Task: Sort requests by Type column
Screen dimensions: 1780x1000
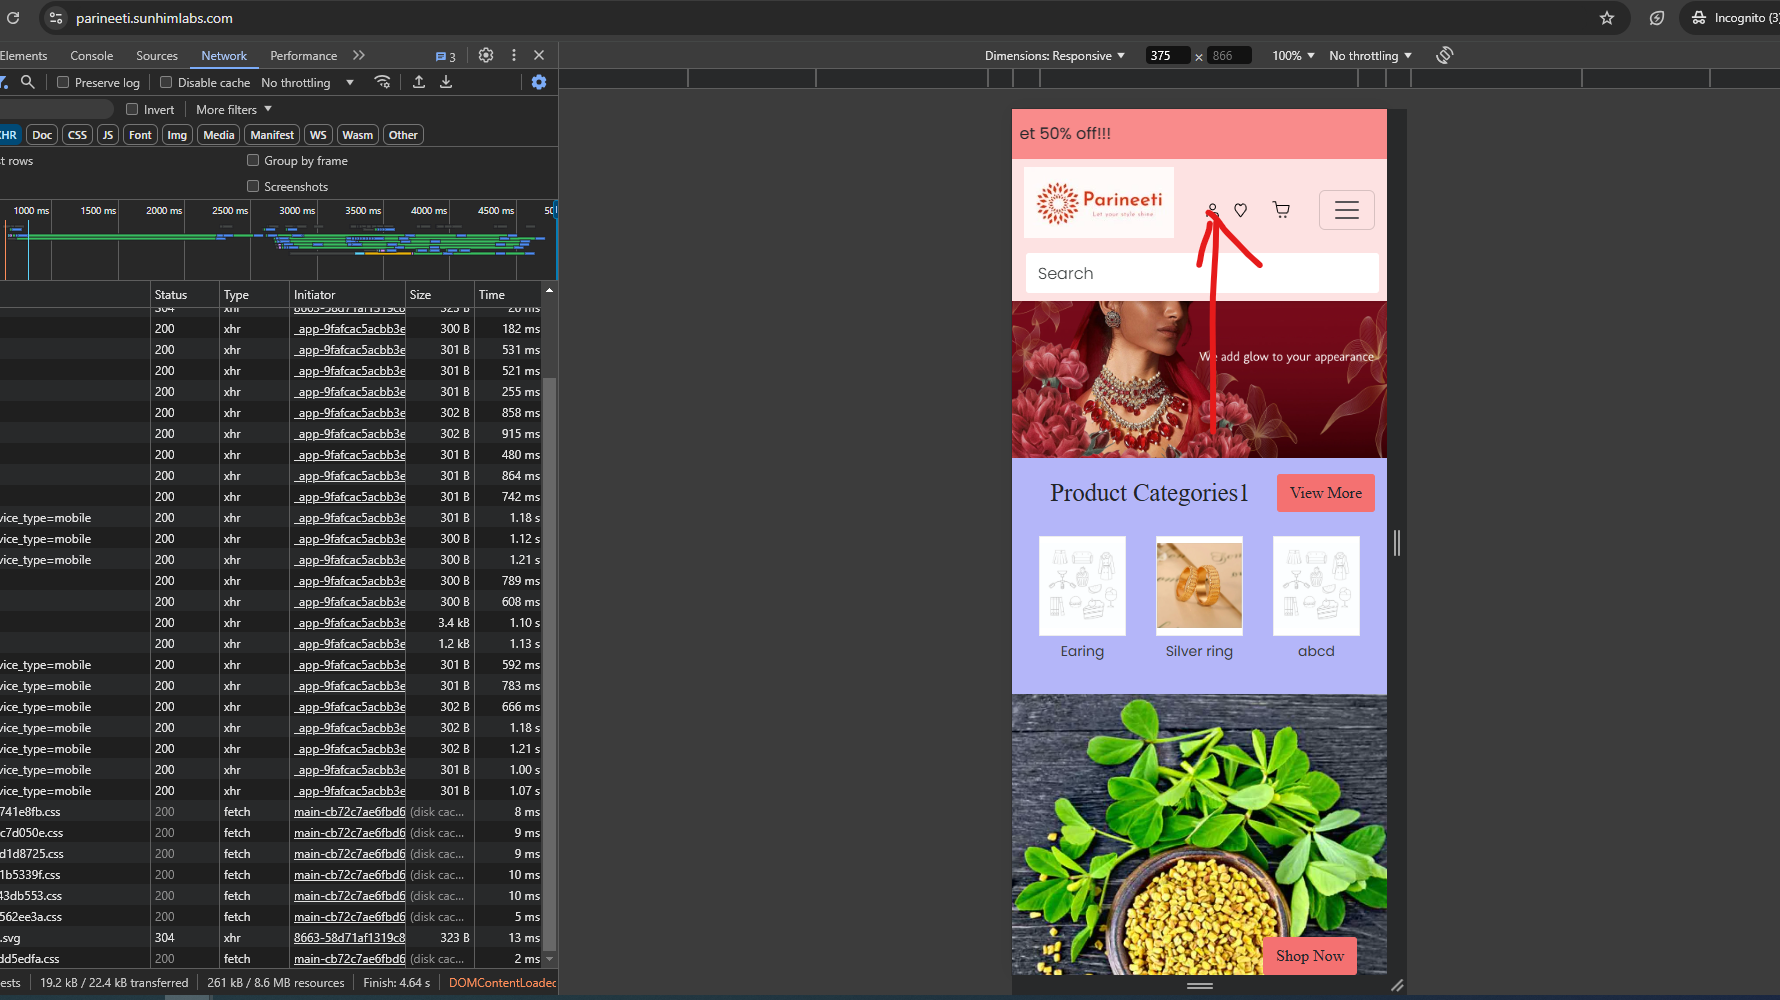Action: click(254, 295)
